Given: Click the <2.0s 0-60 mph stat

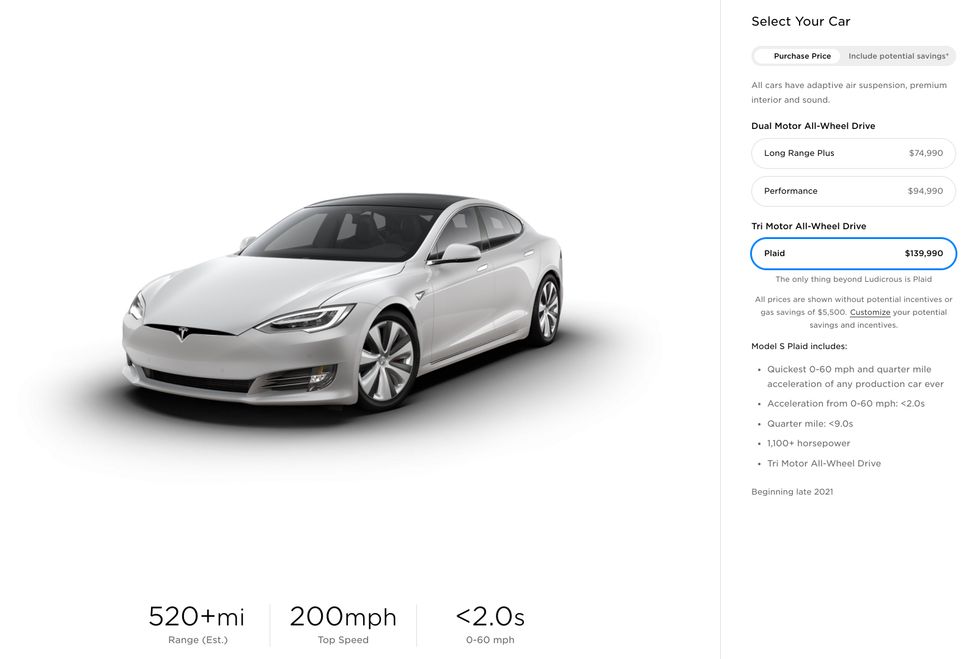Looking at the screenshot, I should (x=489, y=617).
